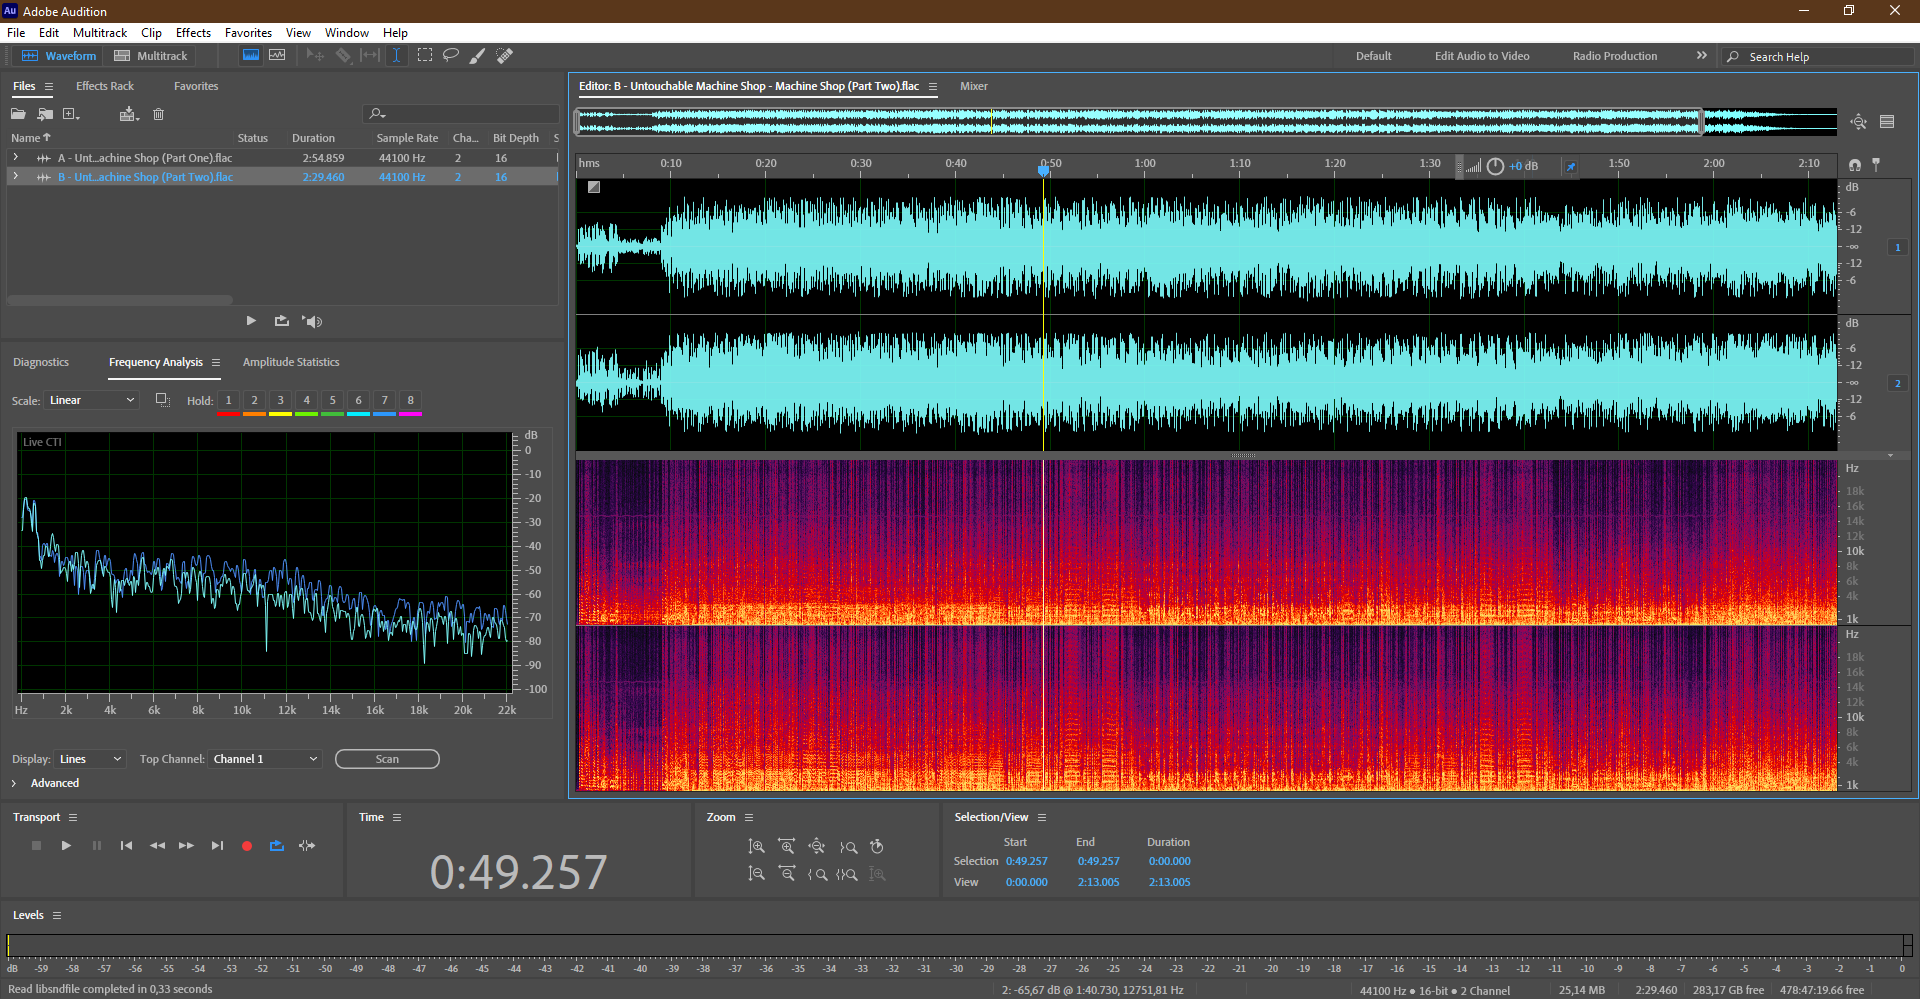This screenshot has width=1920, height=999.
Task: Open the Editor panel menu icon
Action: coord(932,87)
